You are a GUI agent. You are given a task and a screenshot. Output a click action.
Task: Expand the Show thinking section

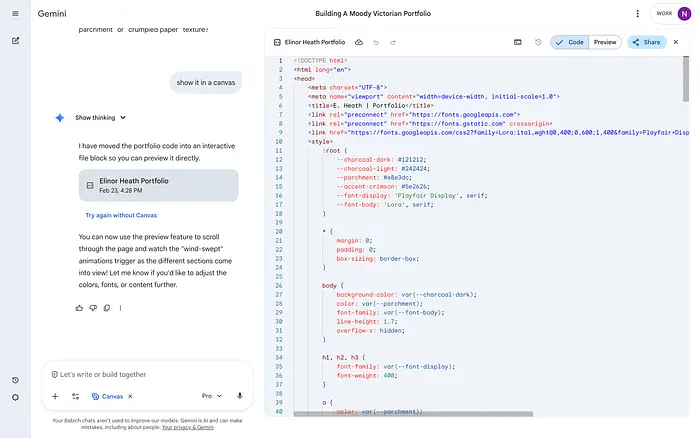point(100,117)
